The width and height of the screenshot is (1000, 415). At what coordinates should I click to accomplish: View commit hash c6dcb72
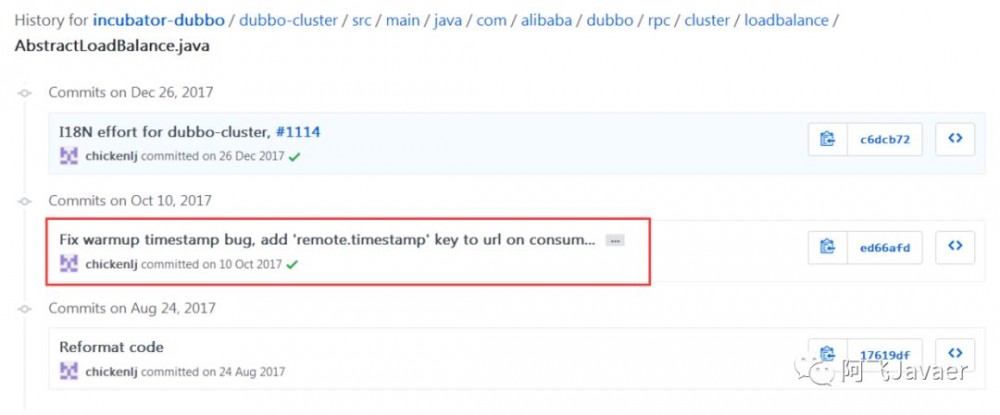[885, 140]
